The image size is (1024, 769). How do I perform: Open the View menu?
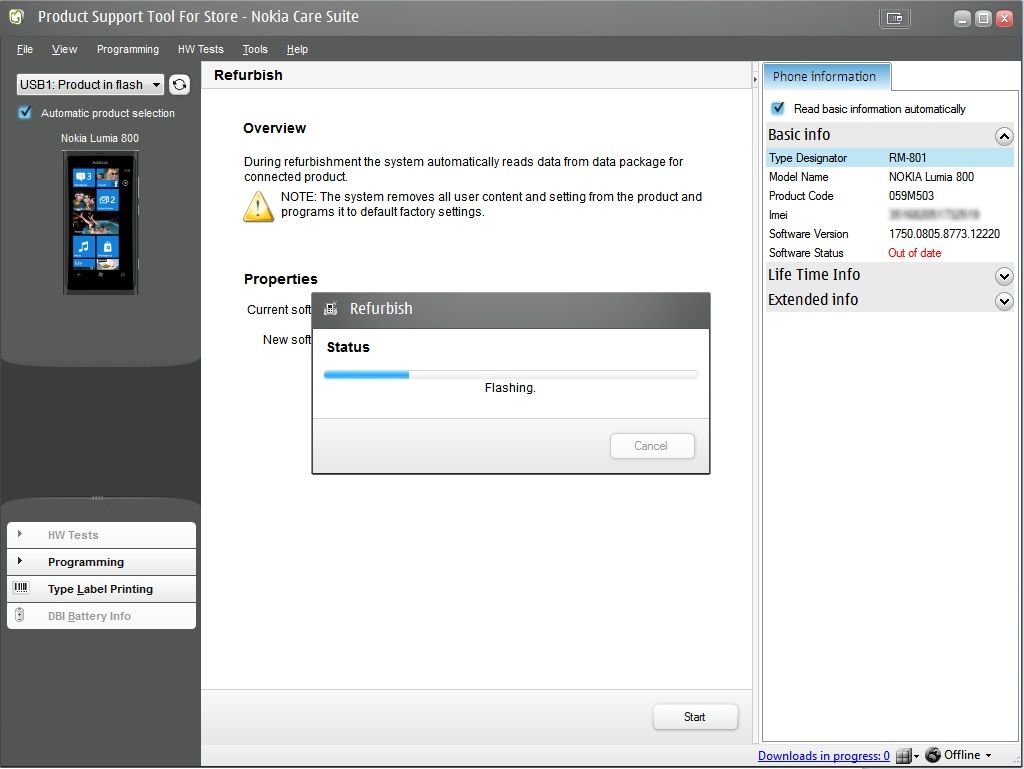65,49
